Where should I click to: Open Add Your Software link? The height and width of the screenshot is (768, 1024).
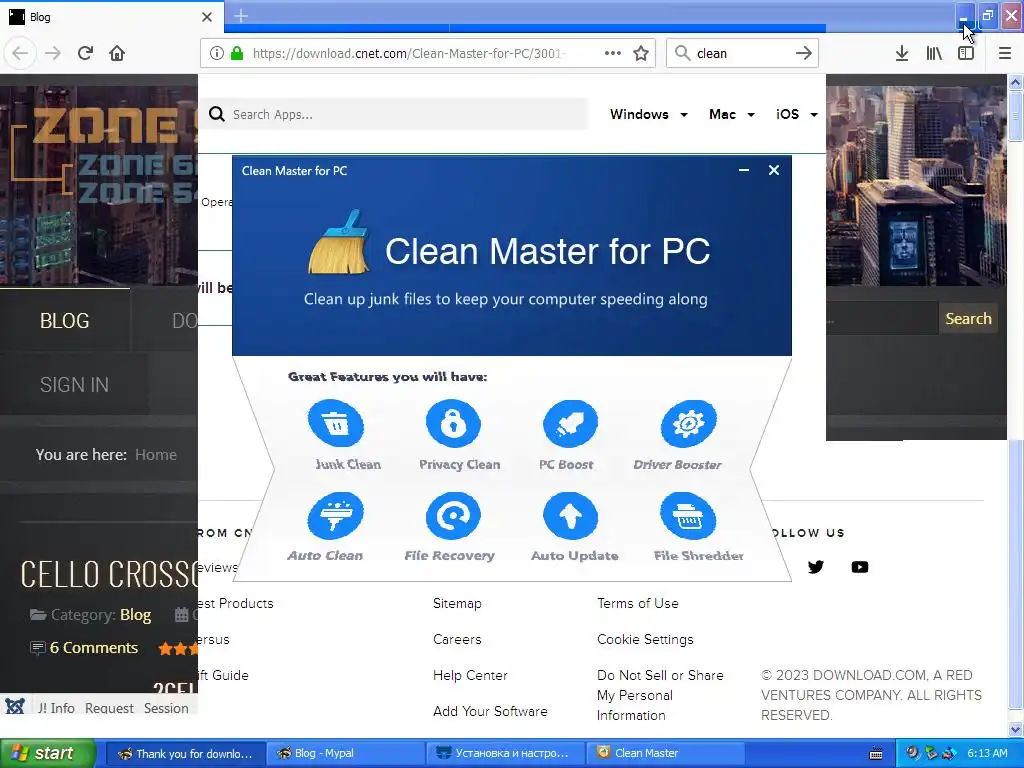pos(490,711)
